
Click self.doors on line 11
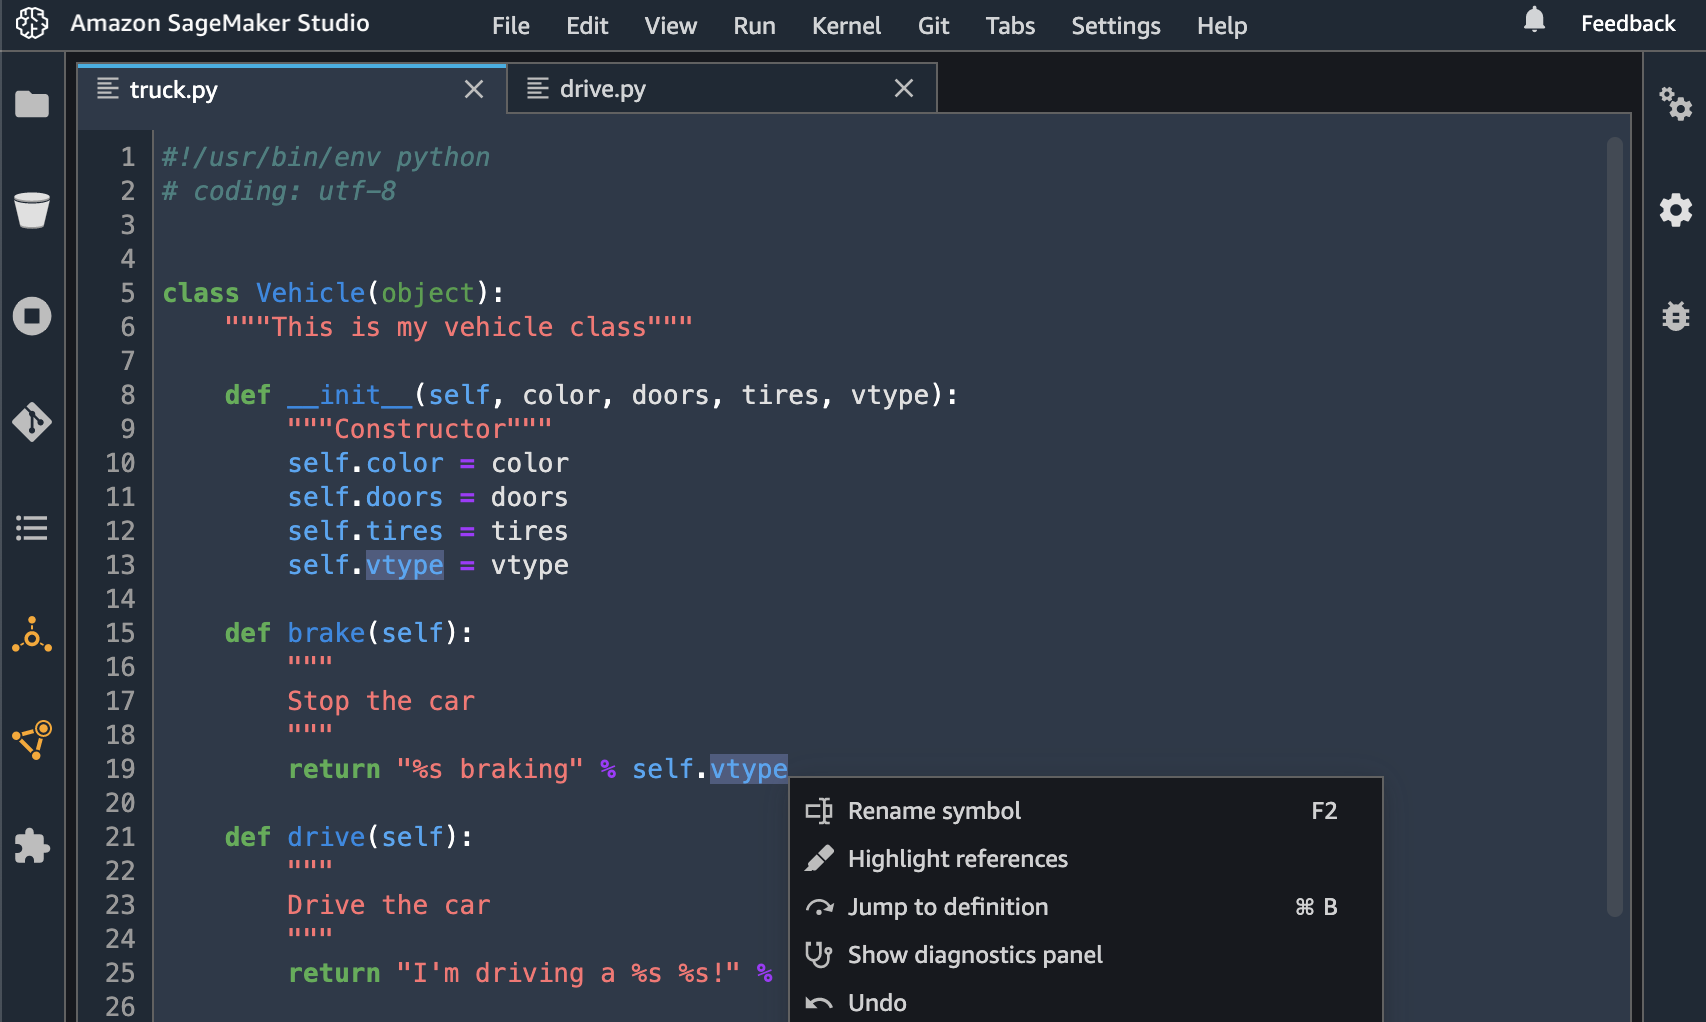click(365, 497)
